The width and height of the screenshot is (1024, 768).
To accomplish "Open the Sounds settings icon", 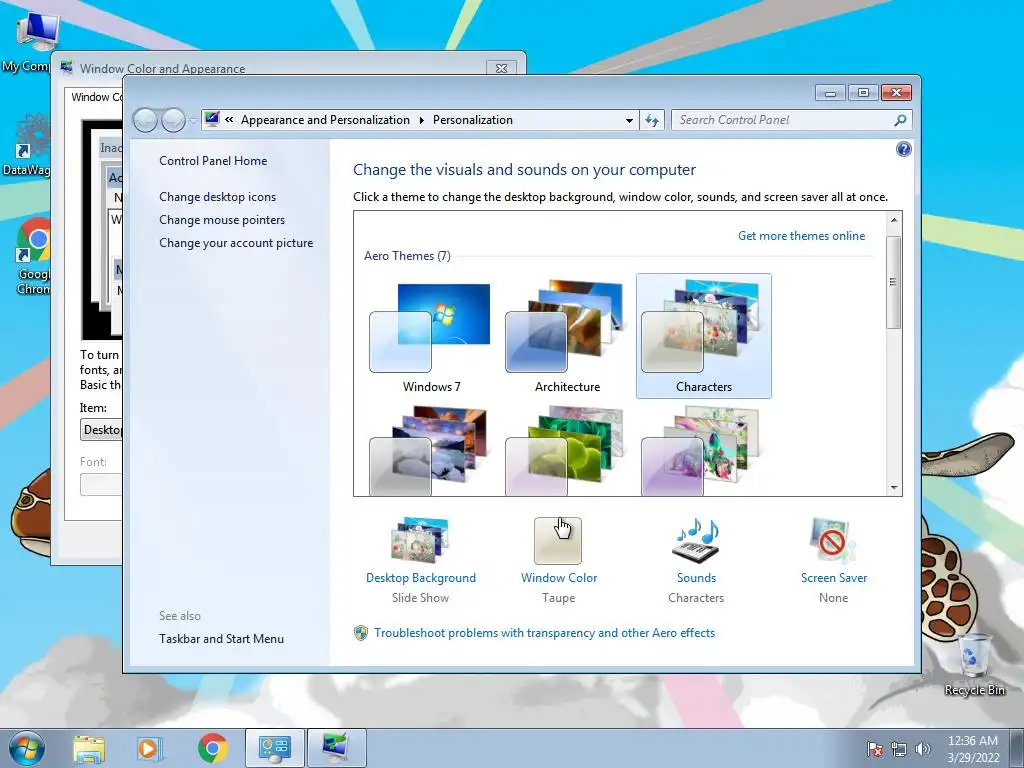I will click(696, 540).
